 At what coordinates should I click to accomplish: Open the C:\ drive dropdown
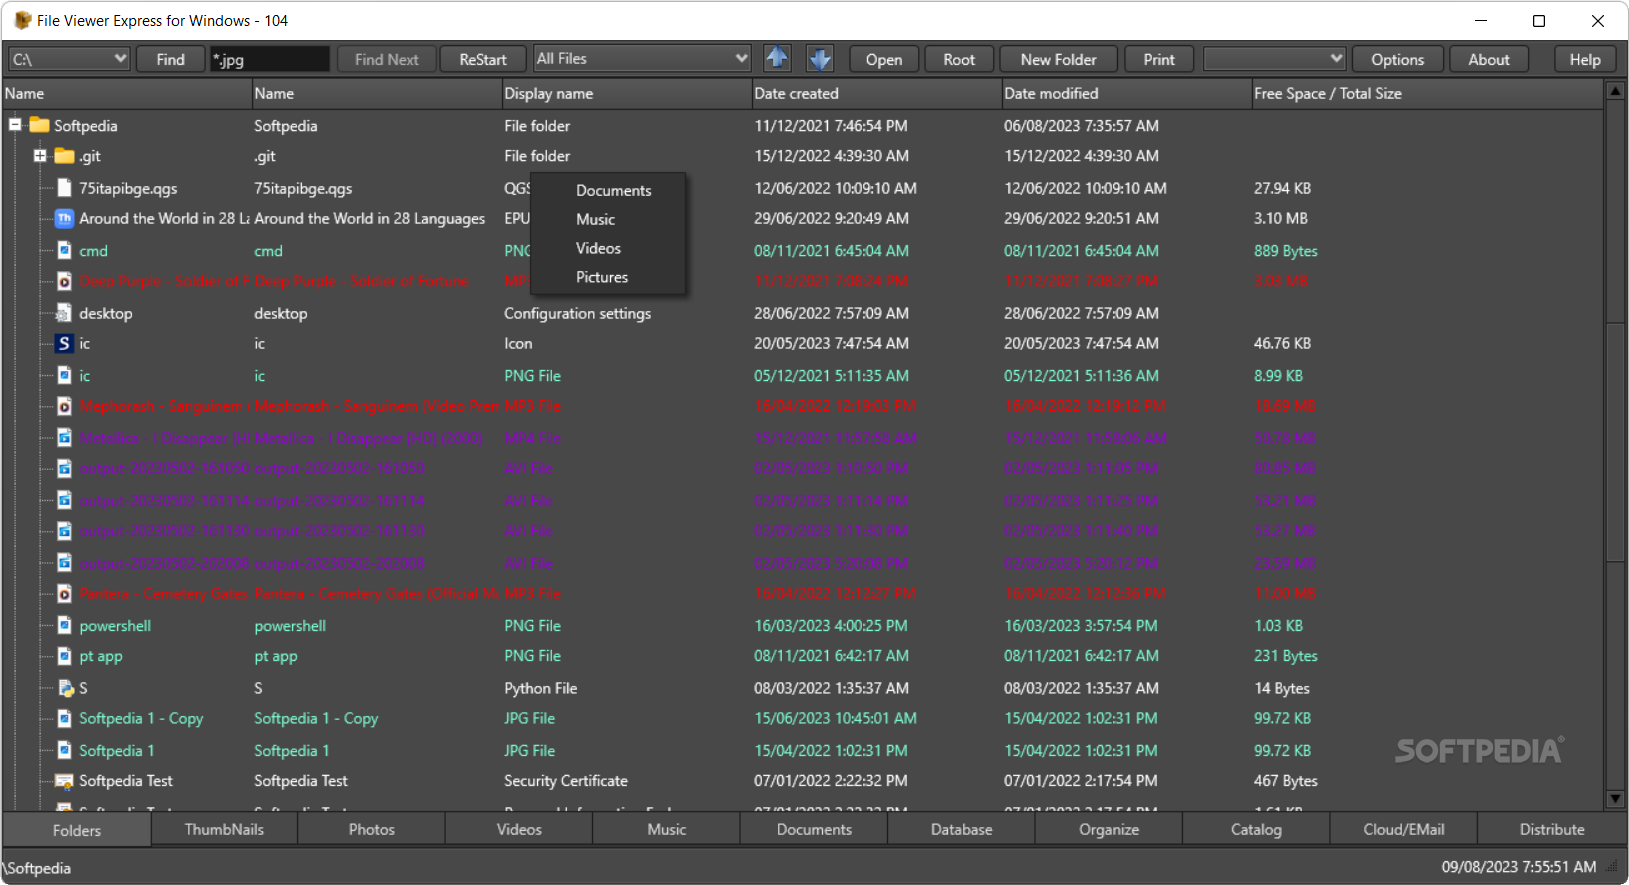[x=120, y=59]
